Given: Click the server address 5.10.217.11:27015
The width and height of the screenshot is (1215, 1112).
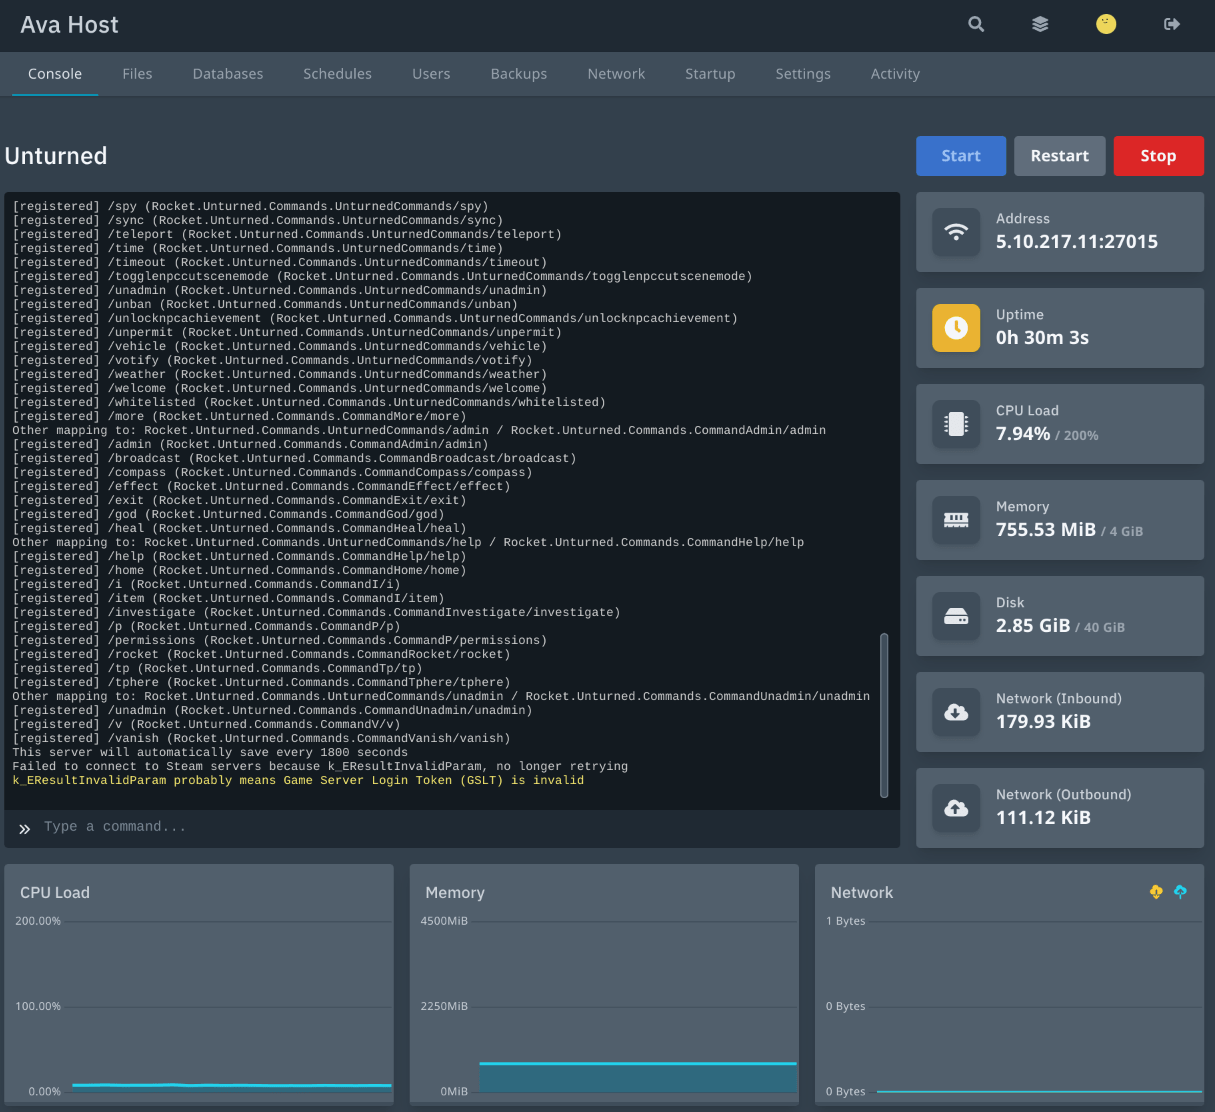Looking at the screenshot, I should pos(1077,242).
